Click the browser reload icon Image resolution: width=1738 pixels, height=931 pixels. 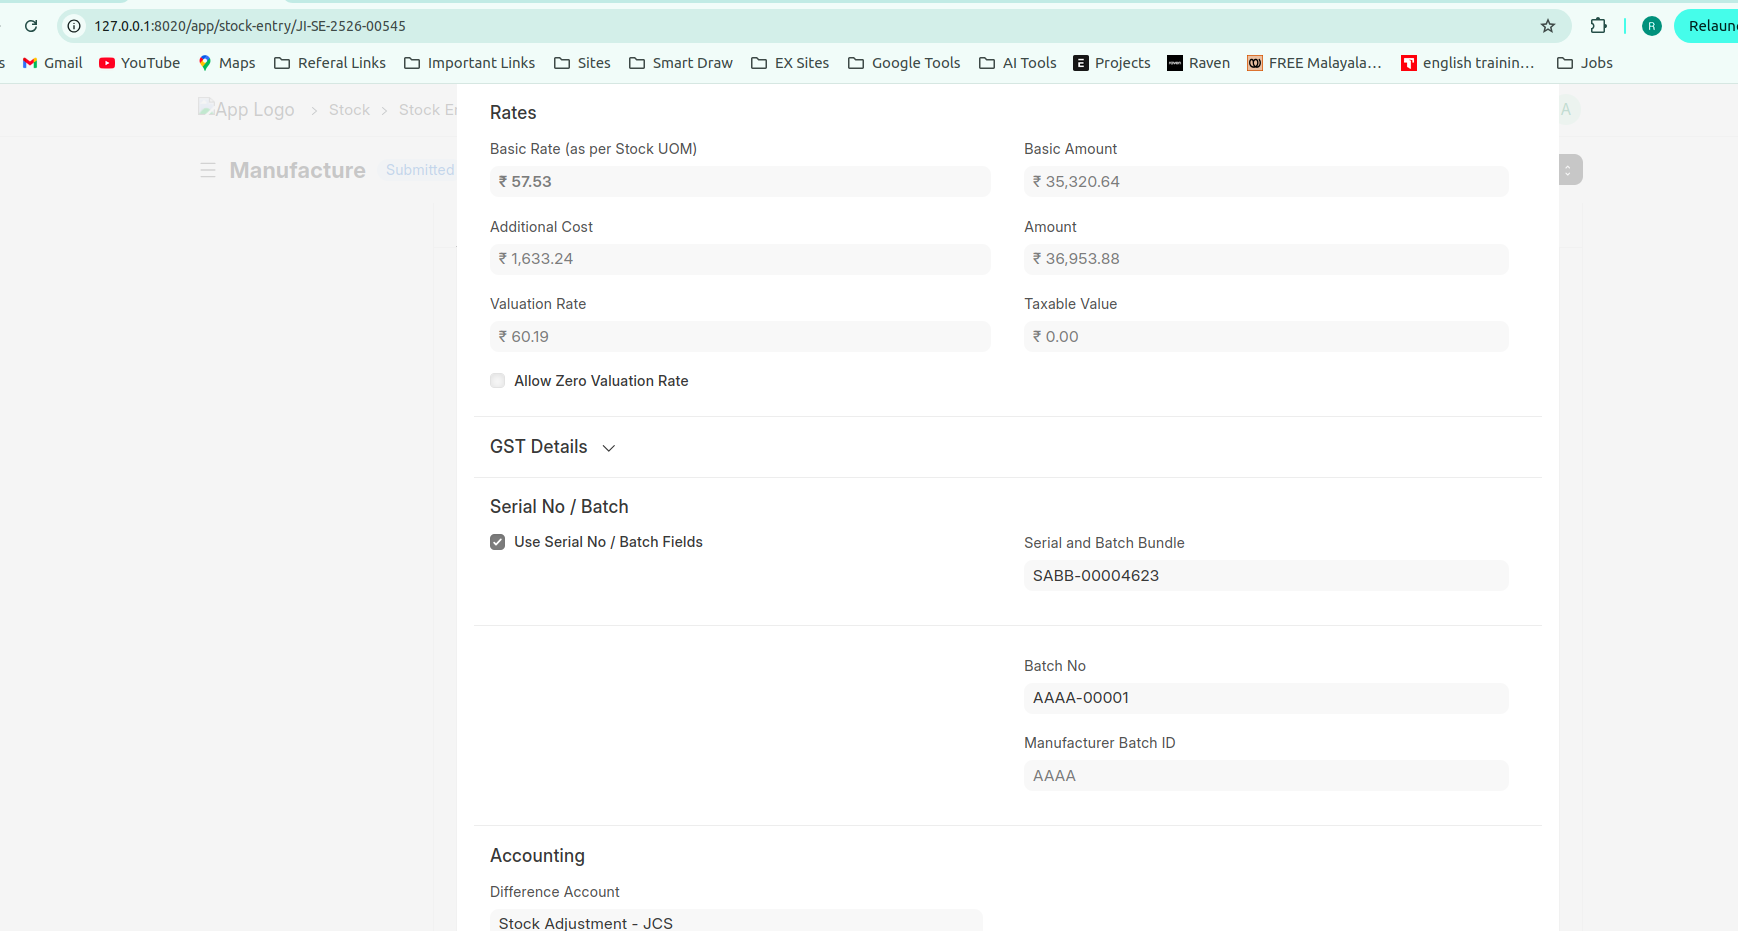[31, 26]
